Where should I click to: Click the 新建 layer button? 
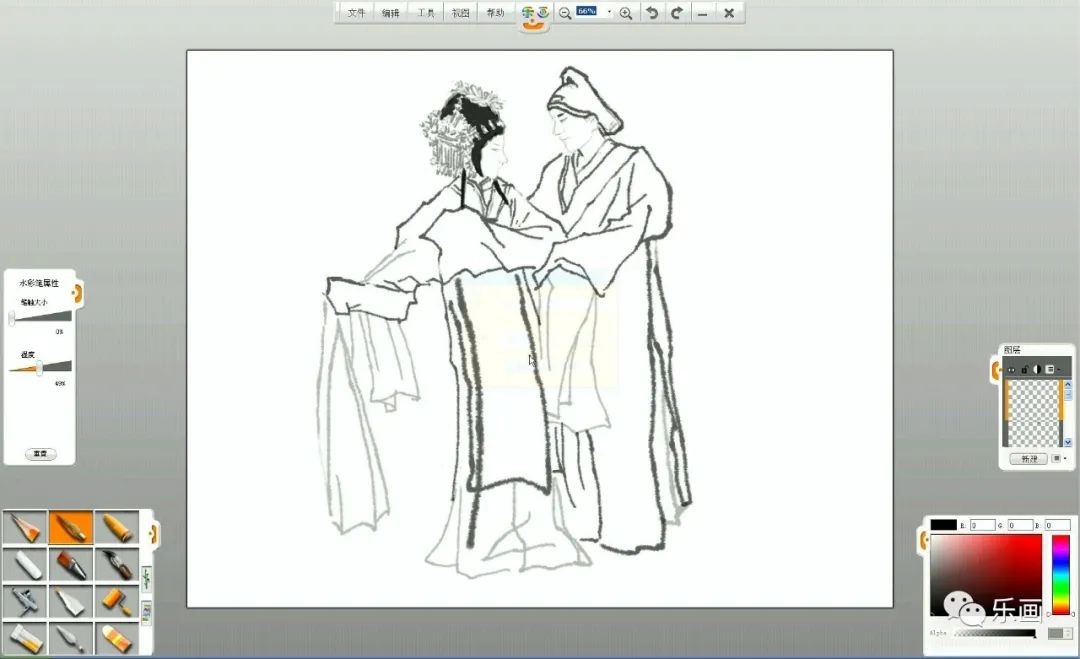(x=1028, y=458)
